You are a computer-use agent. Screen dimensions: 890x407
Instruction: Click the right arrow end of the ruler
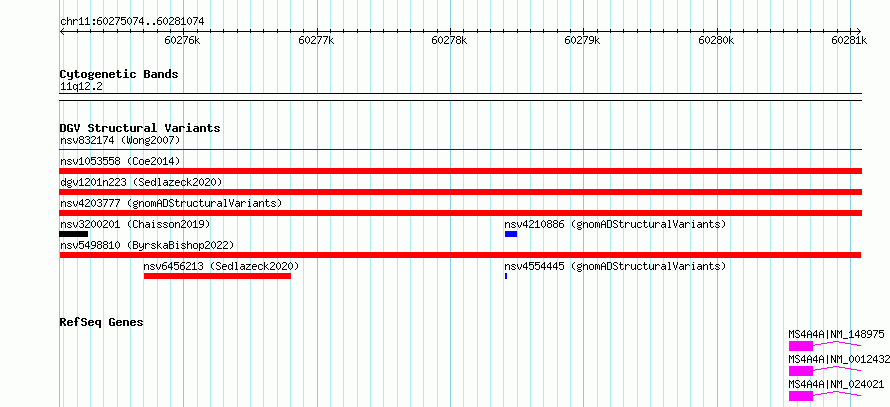coord(859,31)
